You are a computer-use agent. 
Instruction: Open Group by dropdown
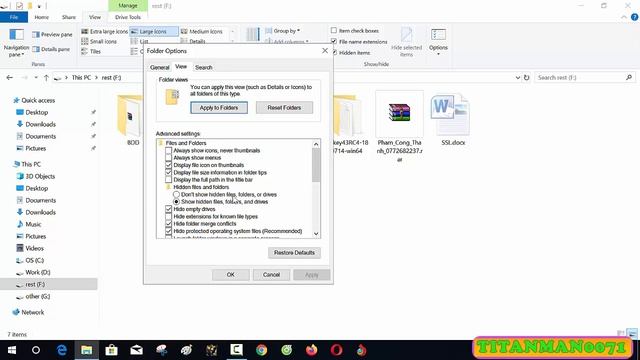click(283, 31)
